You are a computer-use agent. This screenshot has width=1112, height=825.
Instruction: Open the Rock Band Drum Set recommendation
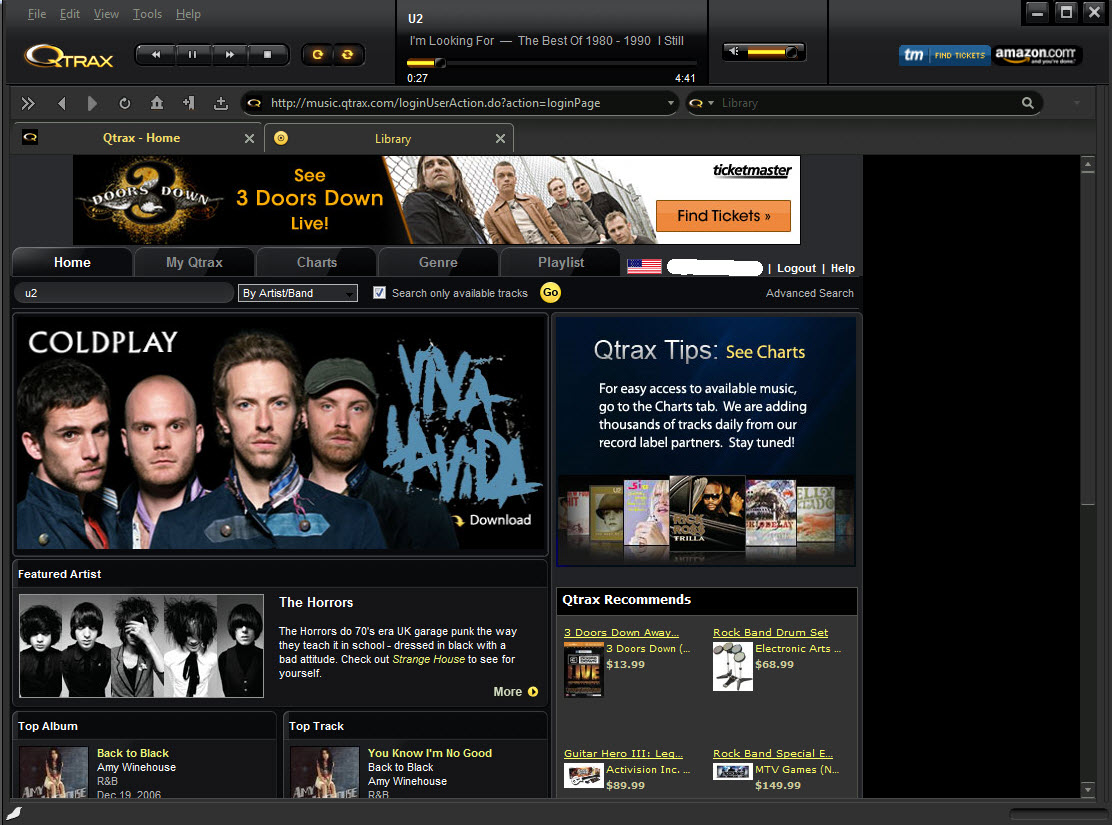pos(770,633)
